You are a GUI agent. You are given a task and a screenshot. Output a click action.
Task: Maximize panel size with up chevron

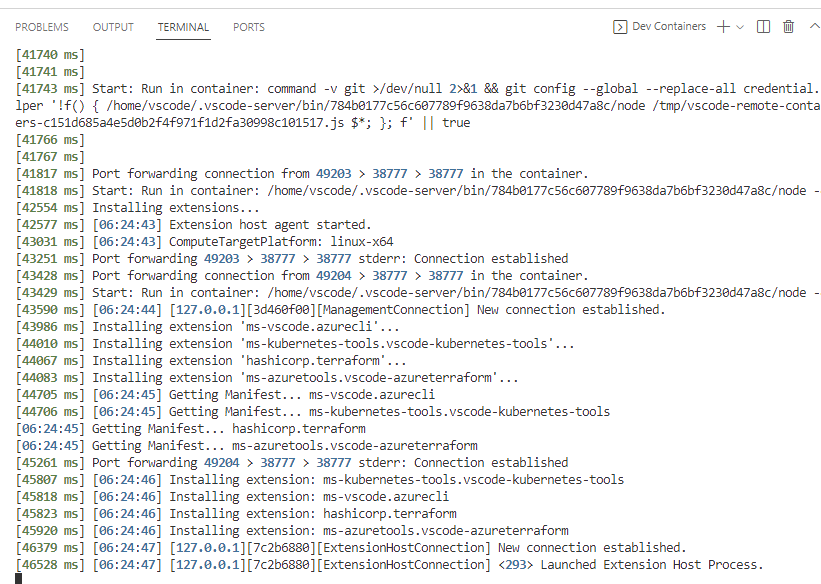tap(812, 27)
